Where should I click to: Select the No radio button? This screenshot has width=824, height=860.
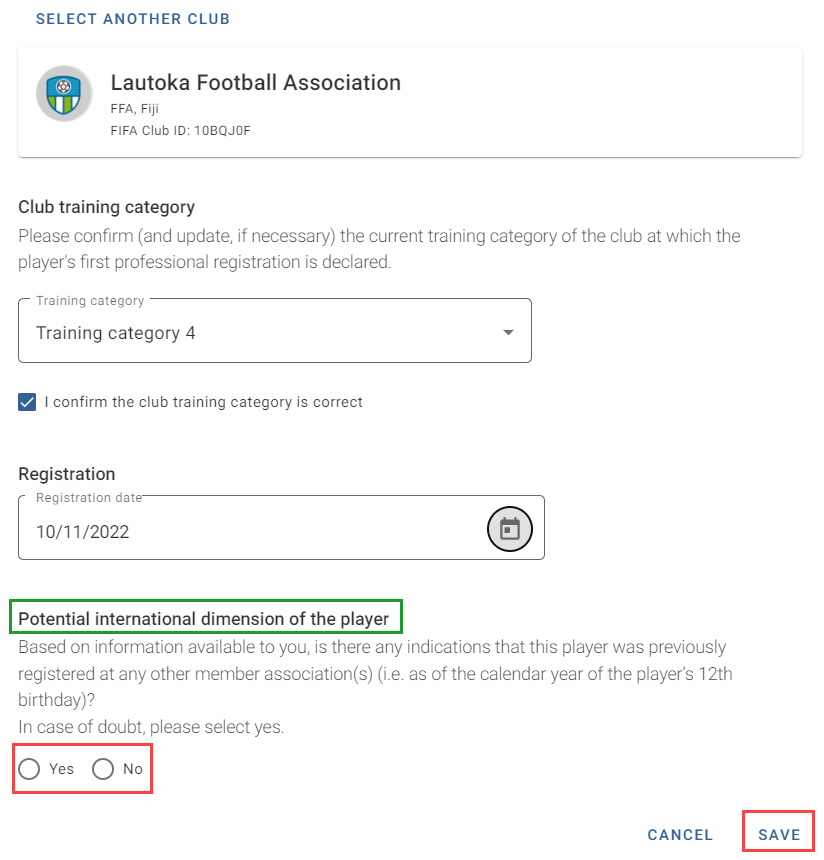coord(103,769)
